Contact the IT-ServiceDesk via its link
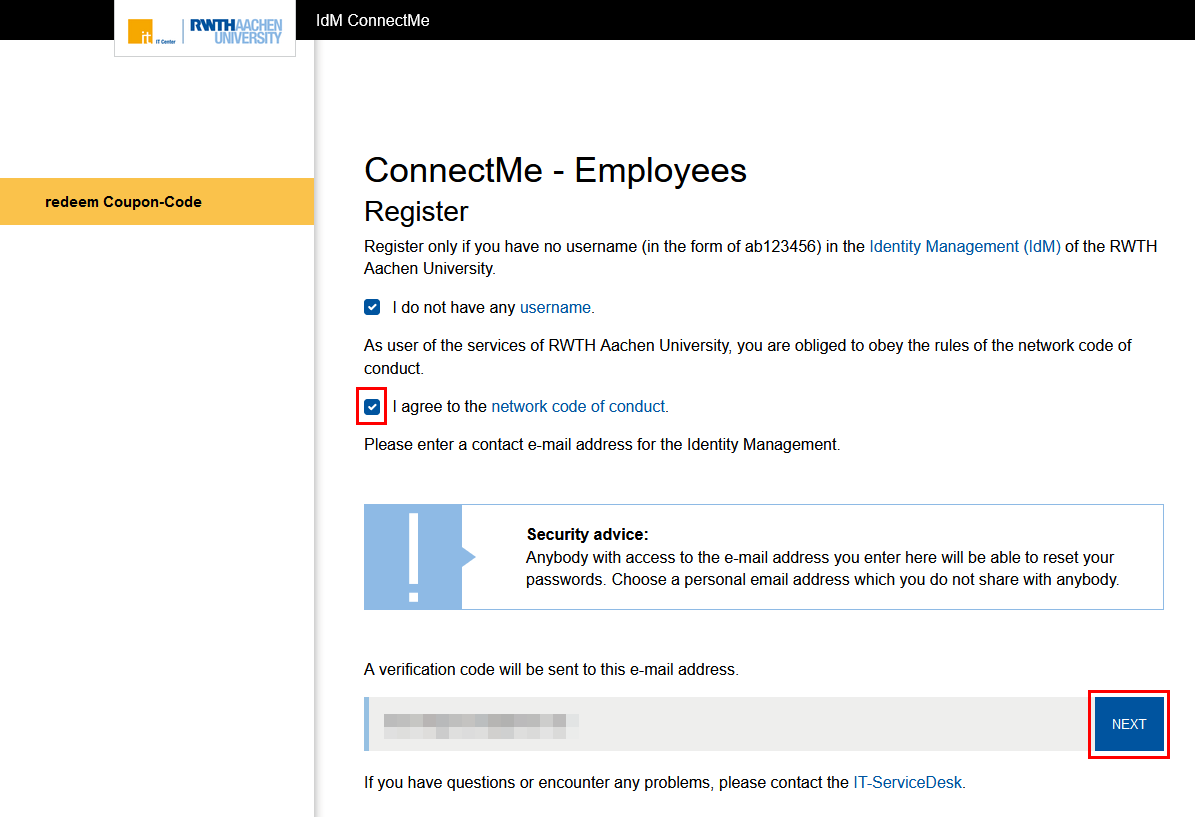The height and width of the screenshot is (818, 1195). [907, 782]
